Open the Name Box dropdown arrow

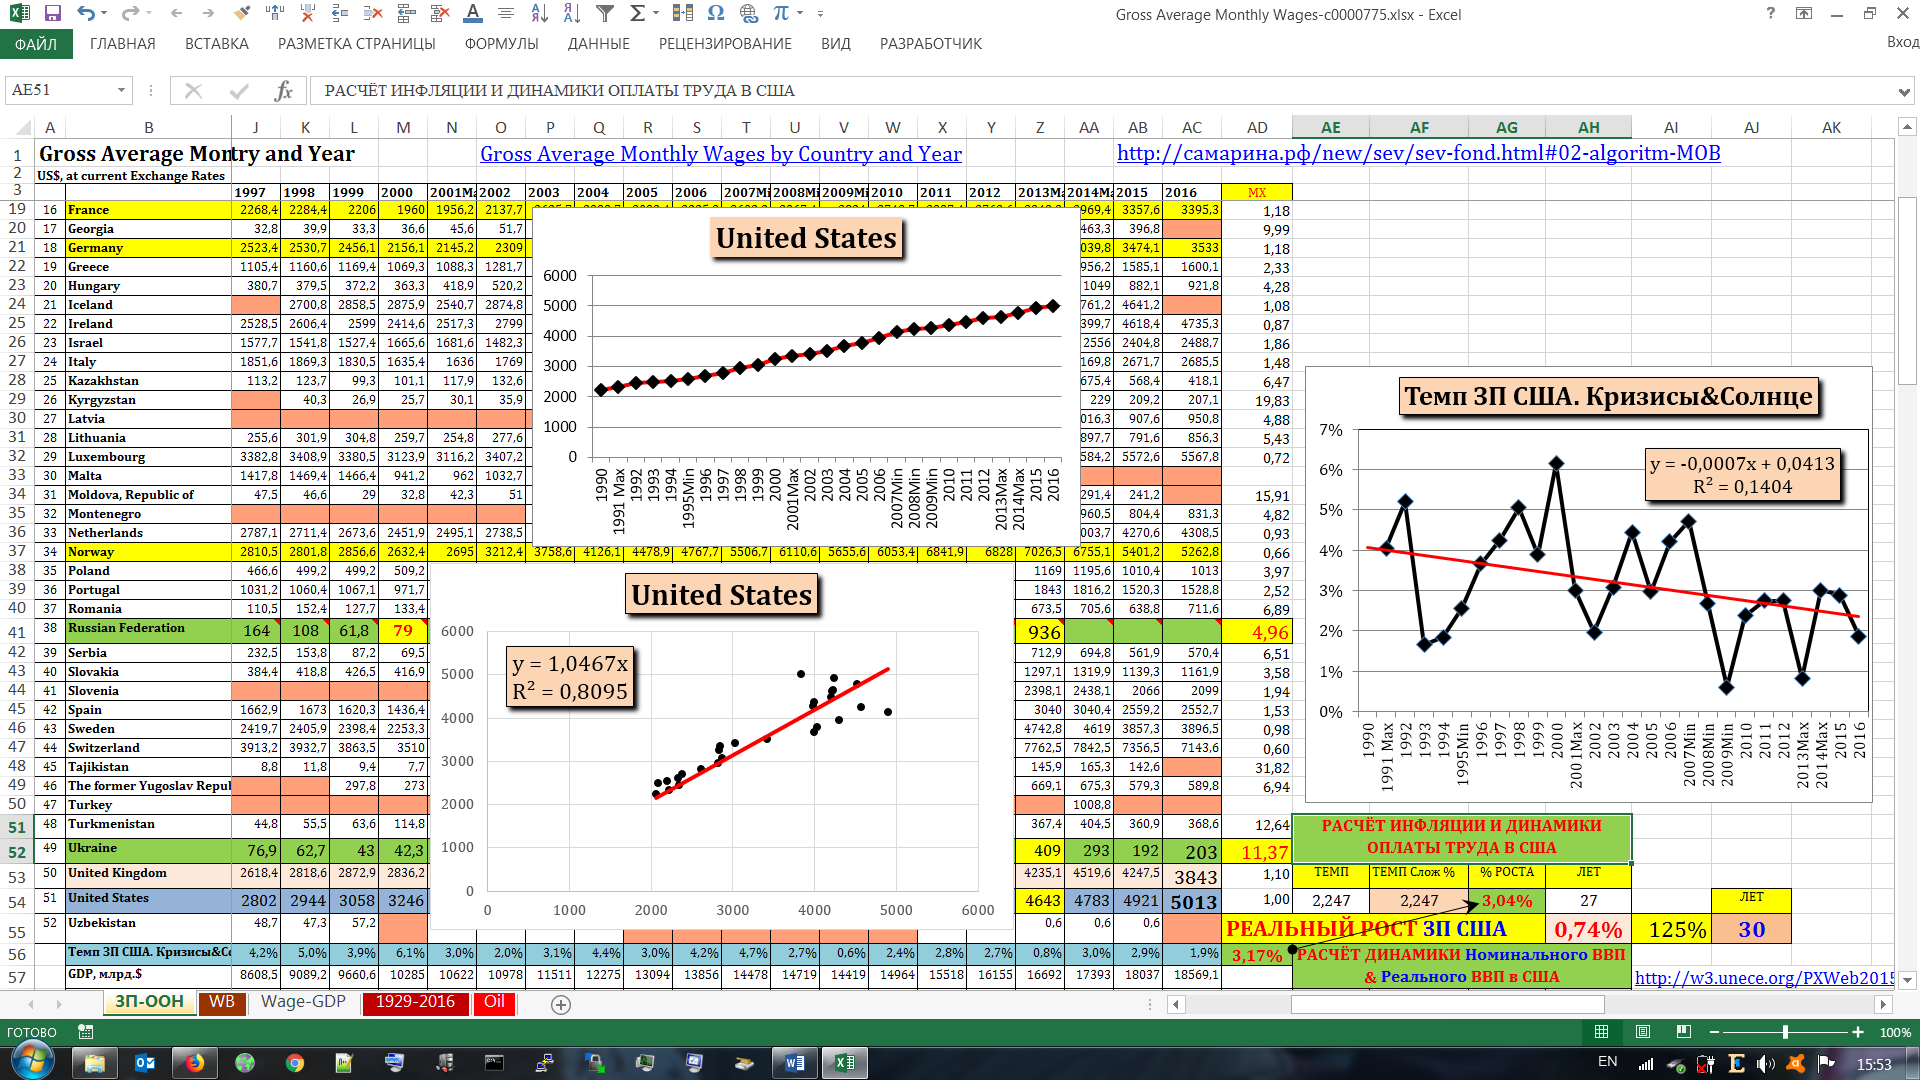(x=121, y=91)
